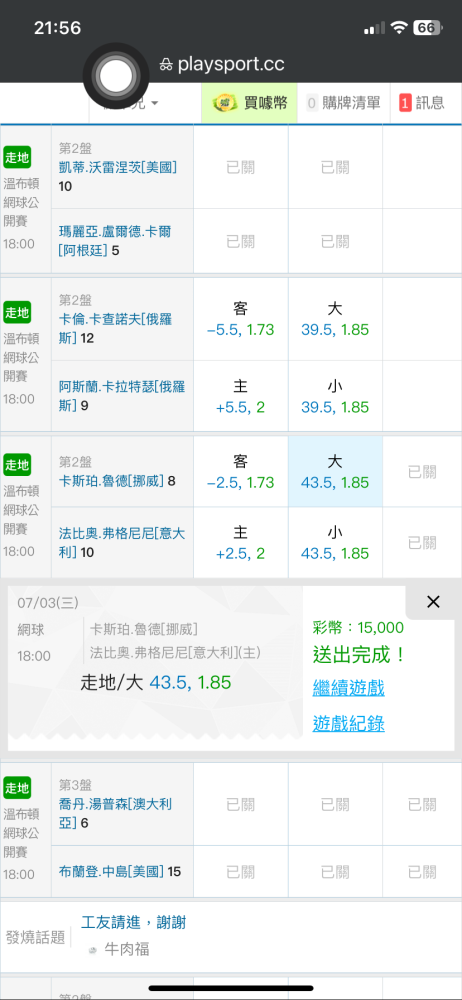Open hot topic 工友請進，謝謝
The height and width of the screenshot is (1000, 462).
pos(133,922)
